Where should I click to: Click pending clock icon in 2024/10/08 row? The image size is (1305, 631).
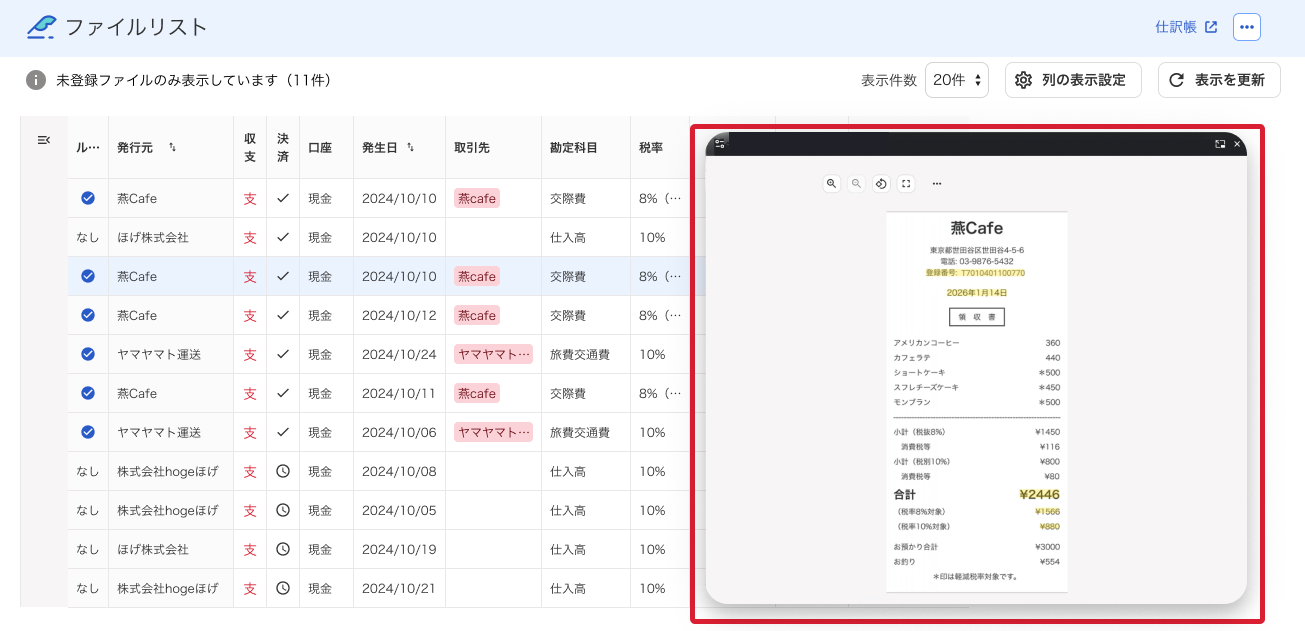tap(283, 471)
